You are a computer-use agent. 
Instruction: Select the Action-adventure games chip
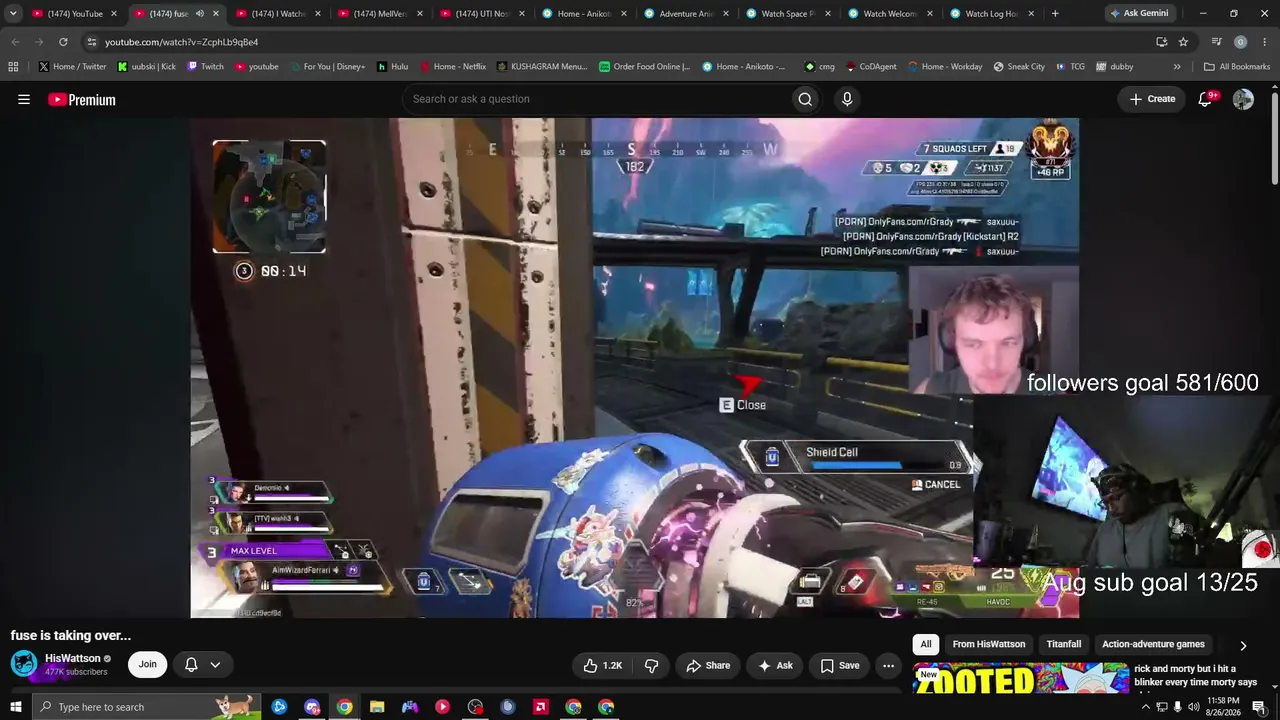click(1153, 645)
